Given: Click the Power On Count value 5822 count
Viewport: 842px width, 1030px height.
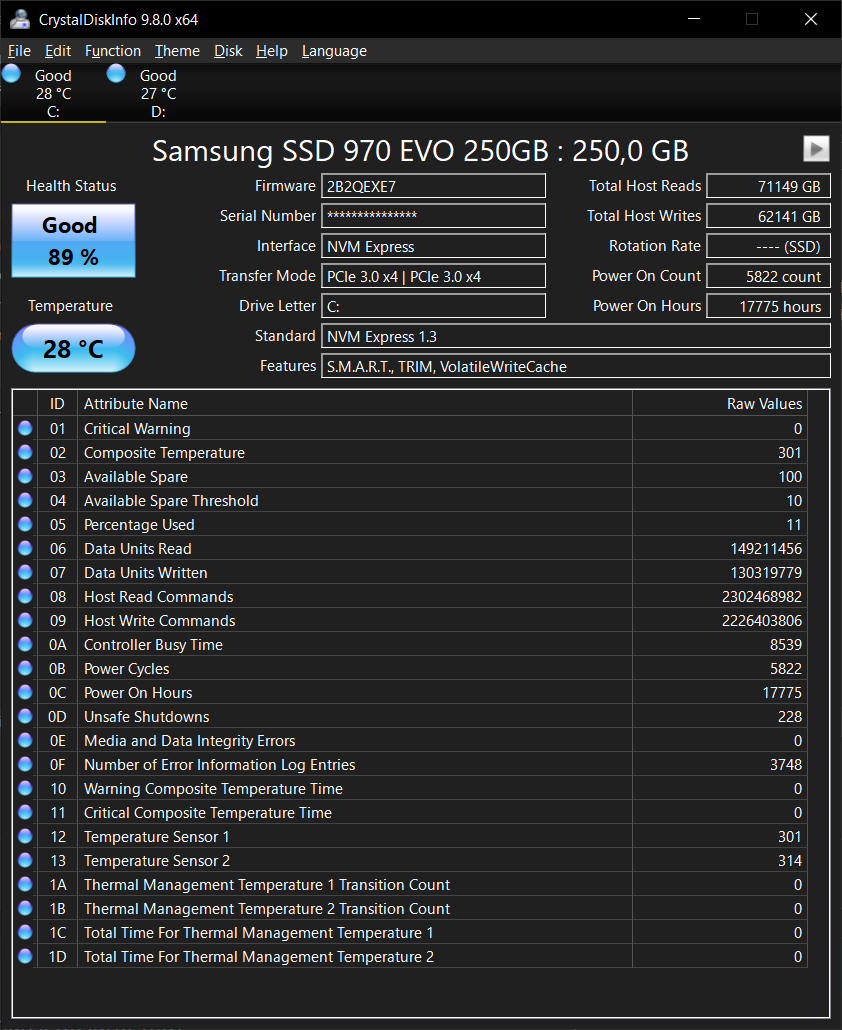Looking at the screenshot, I should 768,276.
